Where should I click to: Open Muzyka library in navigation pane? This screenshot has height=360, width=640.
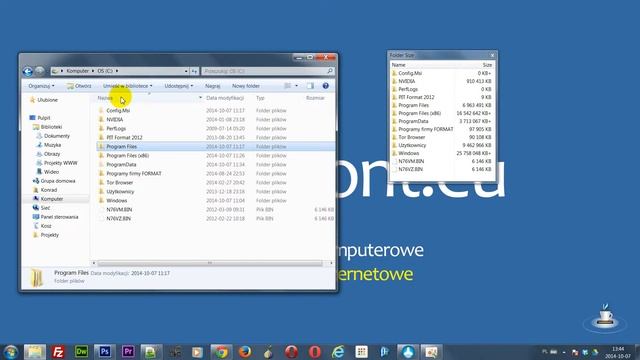tap(49, 145)
